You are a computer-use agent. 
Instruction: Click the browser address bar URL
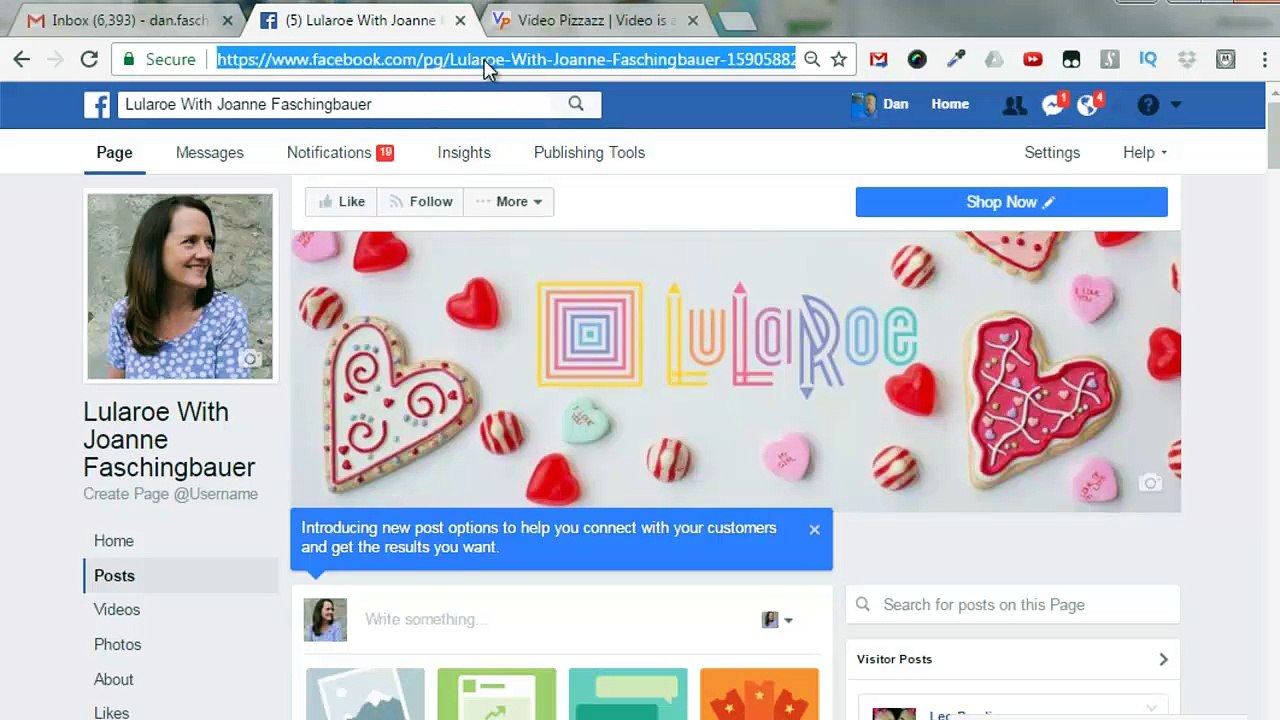506,60
